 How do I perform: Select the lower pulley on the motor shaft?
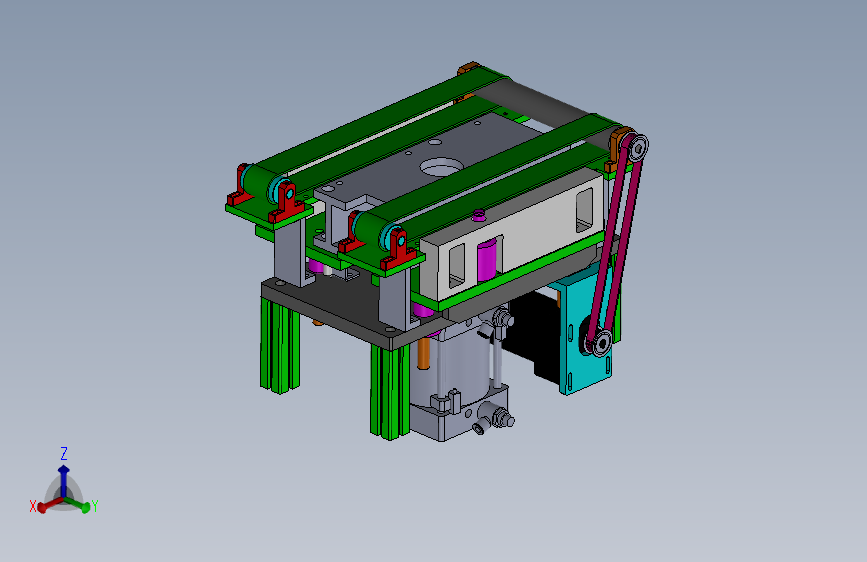coord(600,343)
